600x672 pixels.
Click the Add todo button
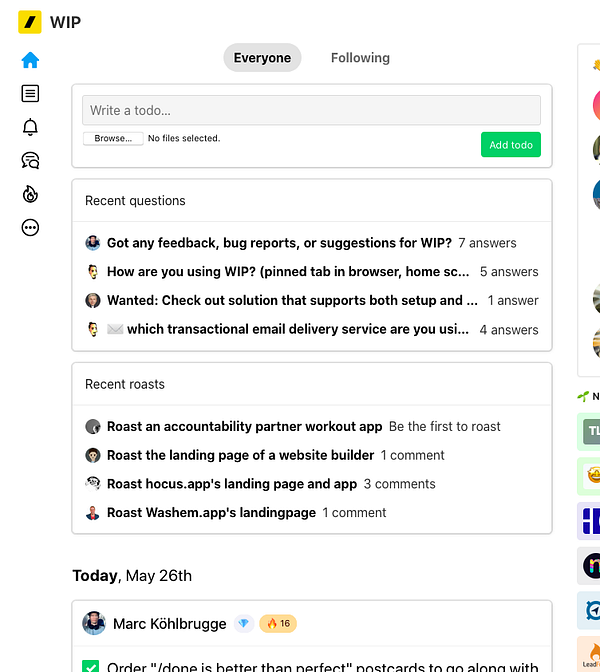click(x=510, y=144)
